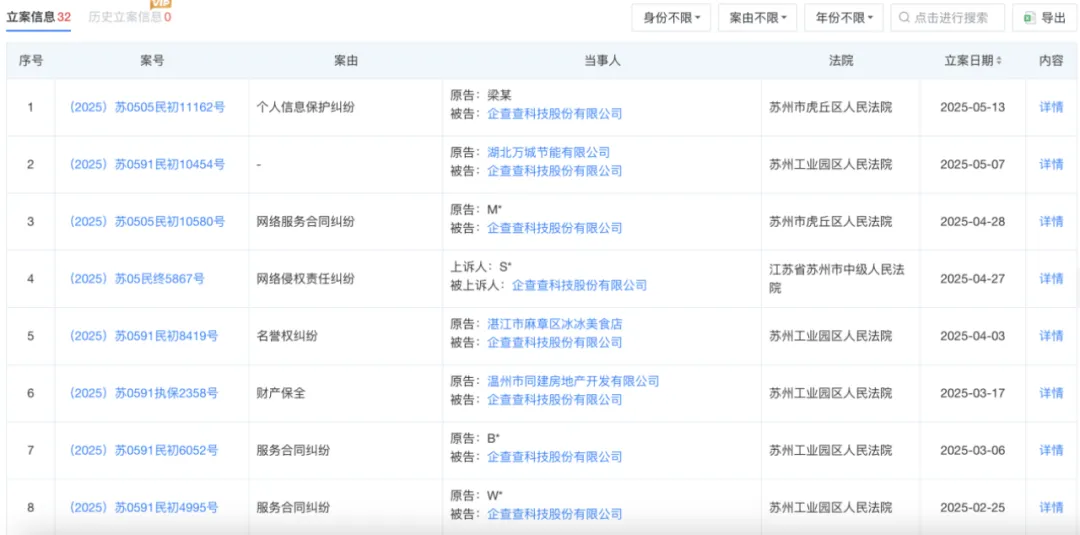The width and height of the screenshot is (1080, 535).
Task: Click defendant 企查查科技股份有限公司 in row 1
Action: [554, 114]
